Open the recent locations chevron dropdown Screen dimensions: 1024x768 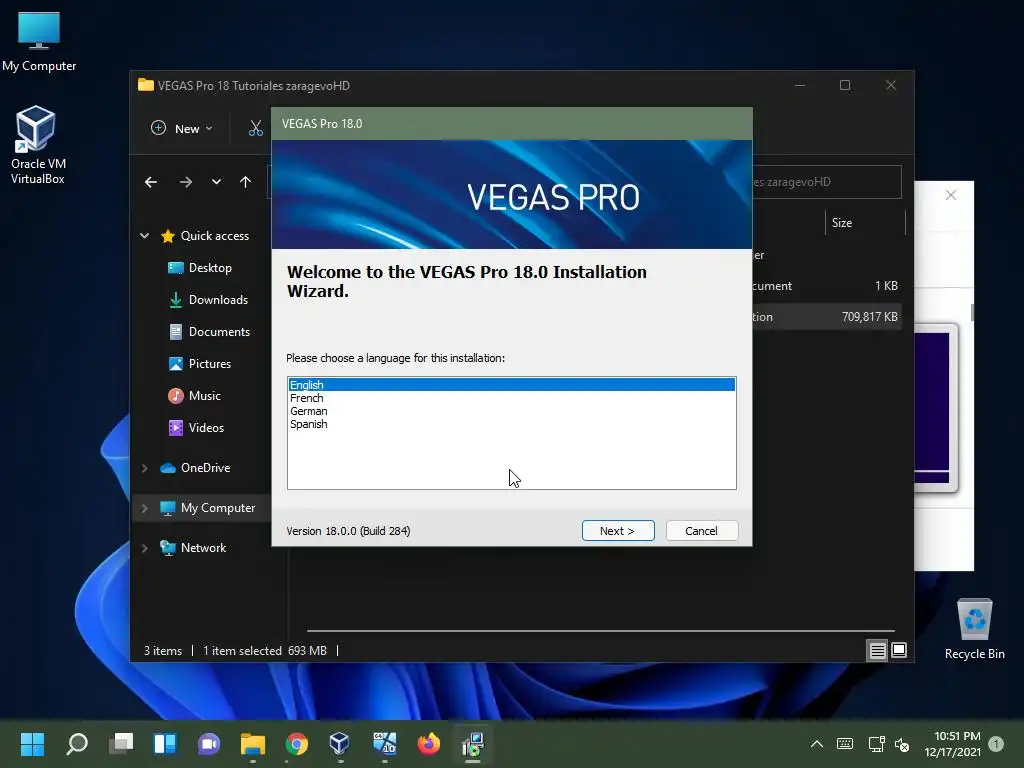(216, 182)
